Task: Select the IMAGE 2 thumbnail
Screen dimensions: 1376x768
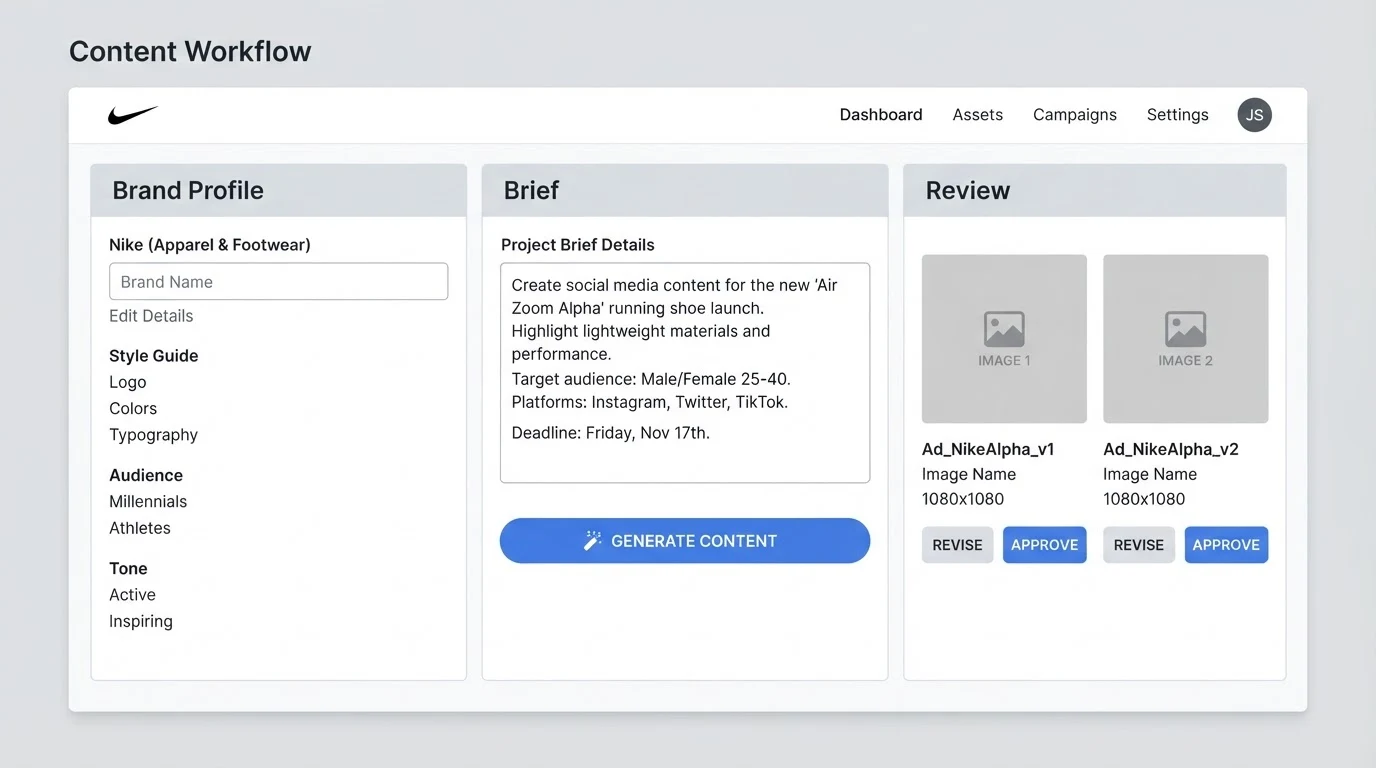Action: [1185, 339]
